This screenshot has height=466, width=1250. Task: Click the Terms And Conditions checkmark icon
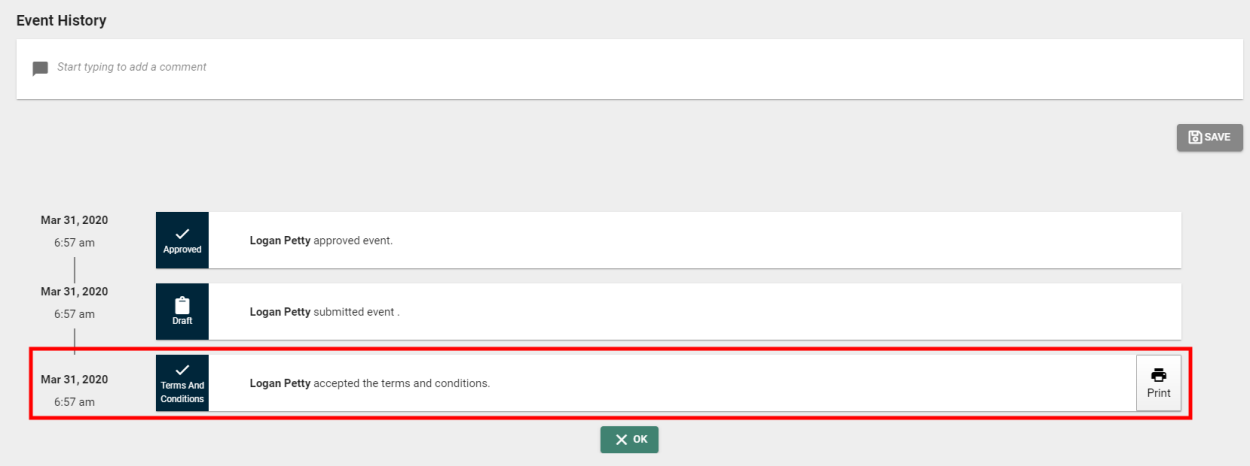pyautogui.click(x=182, y=369)
